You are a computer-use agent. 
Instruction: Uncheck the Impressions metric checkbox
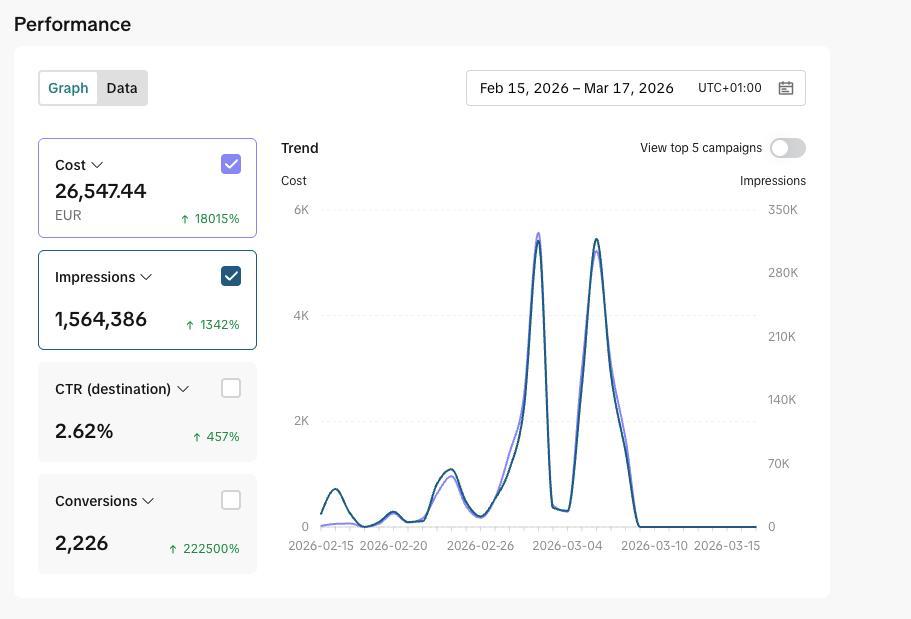click(231, 276)
